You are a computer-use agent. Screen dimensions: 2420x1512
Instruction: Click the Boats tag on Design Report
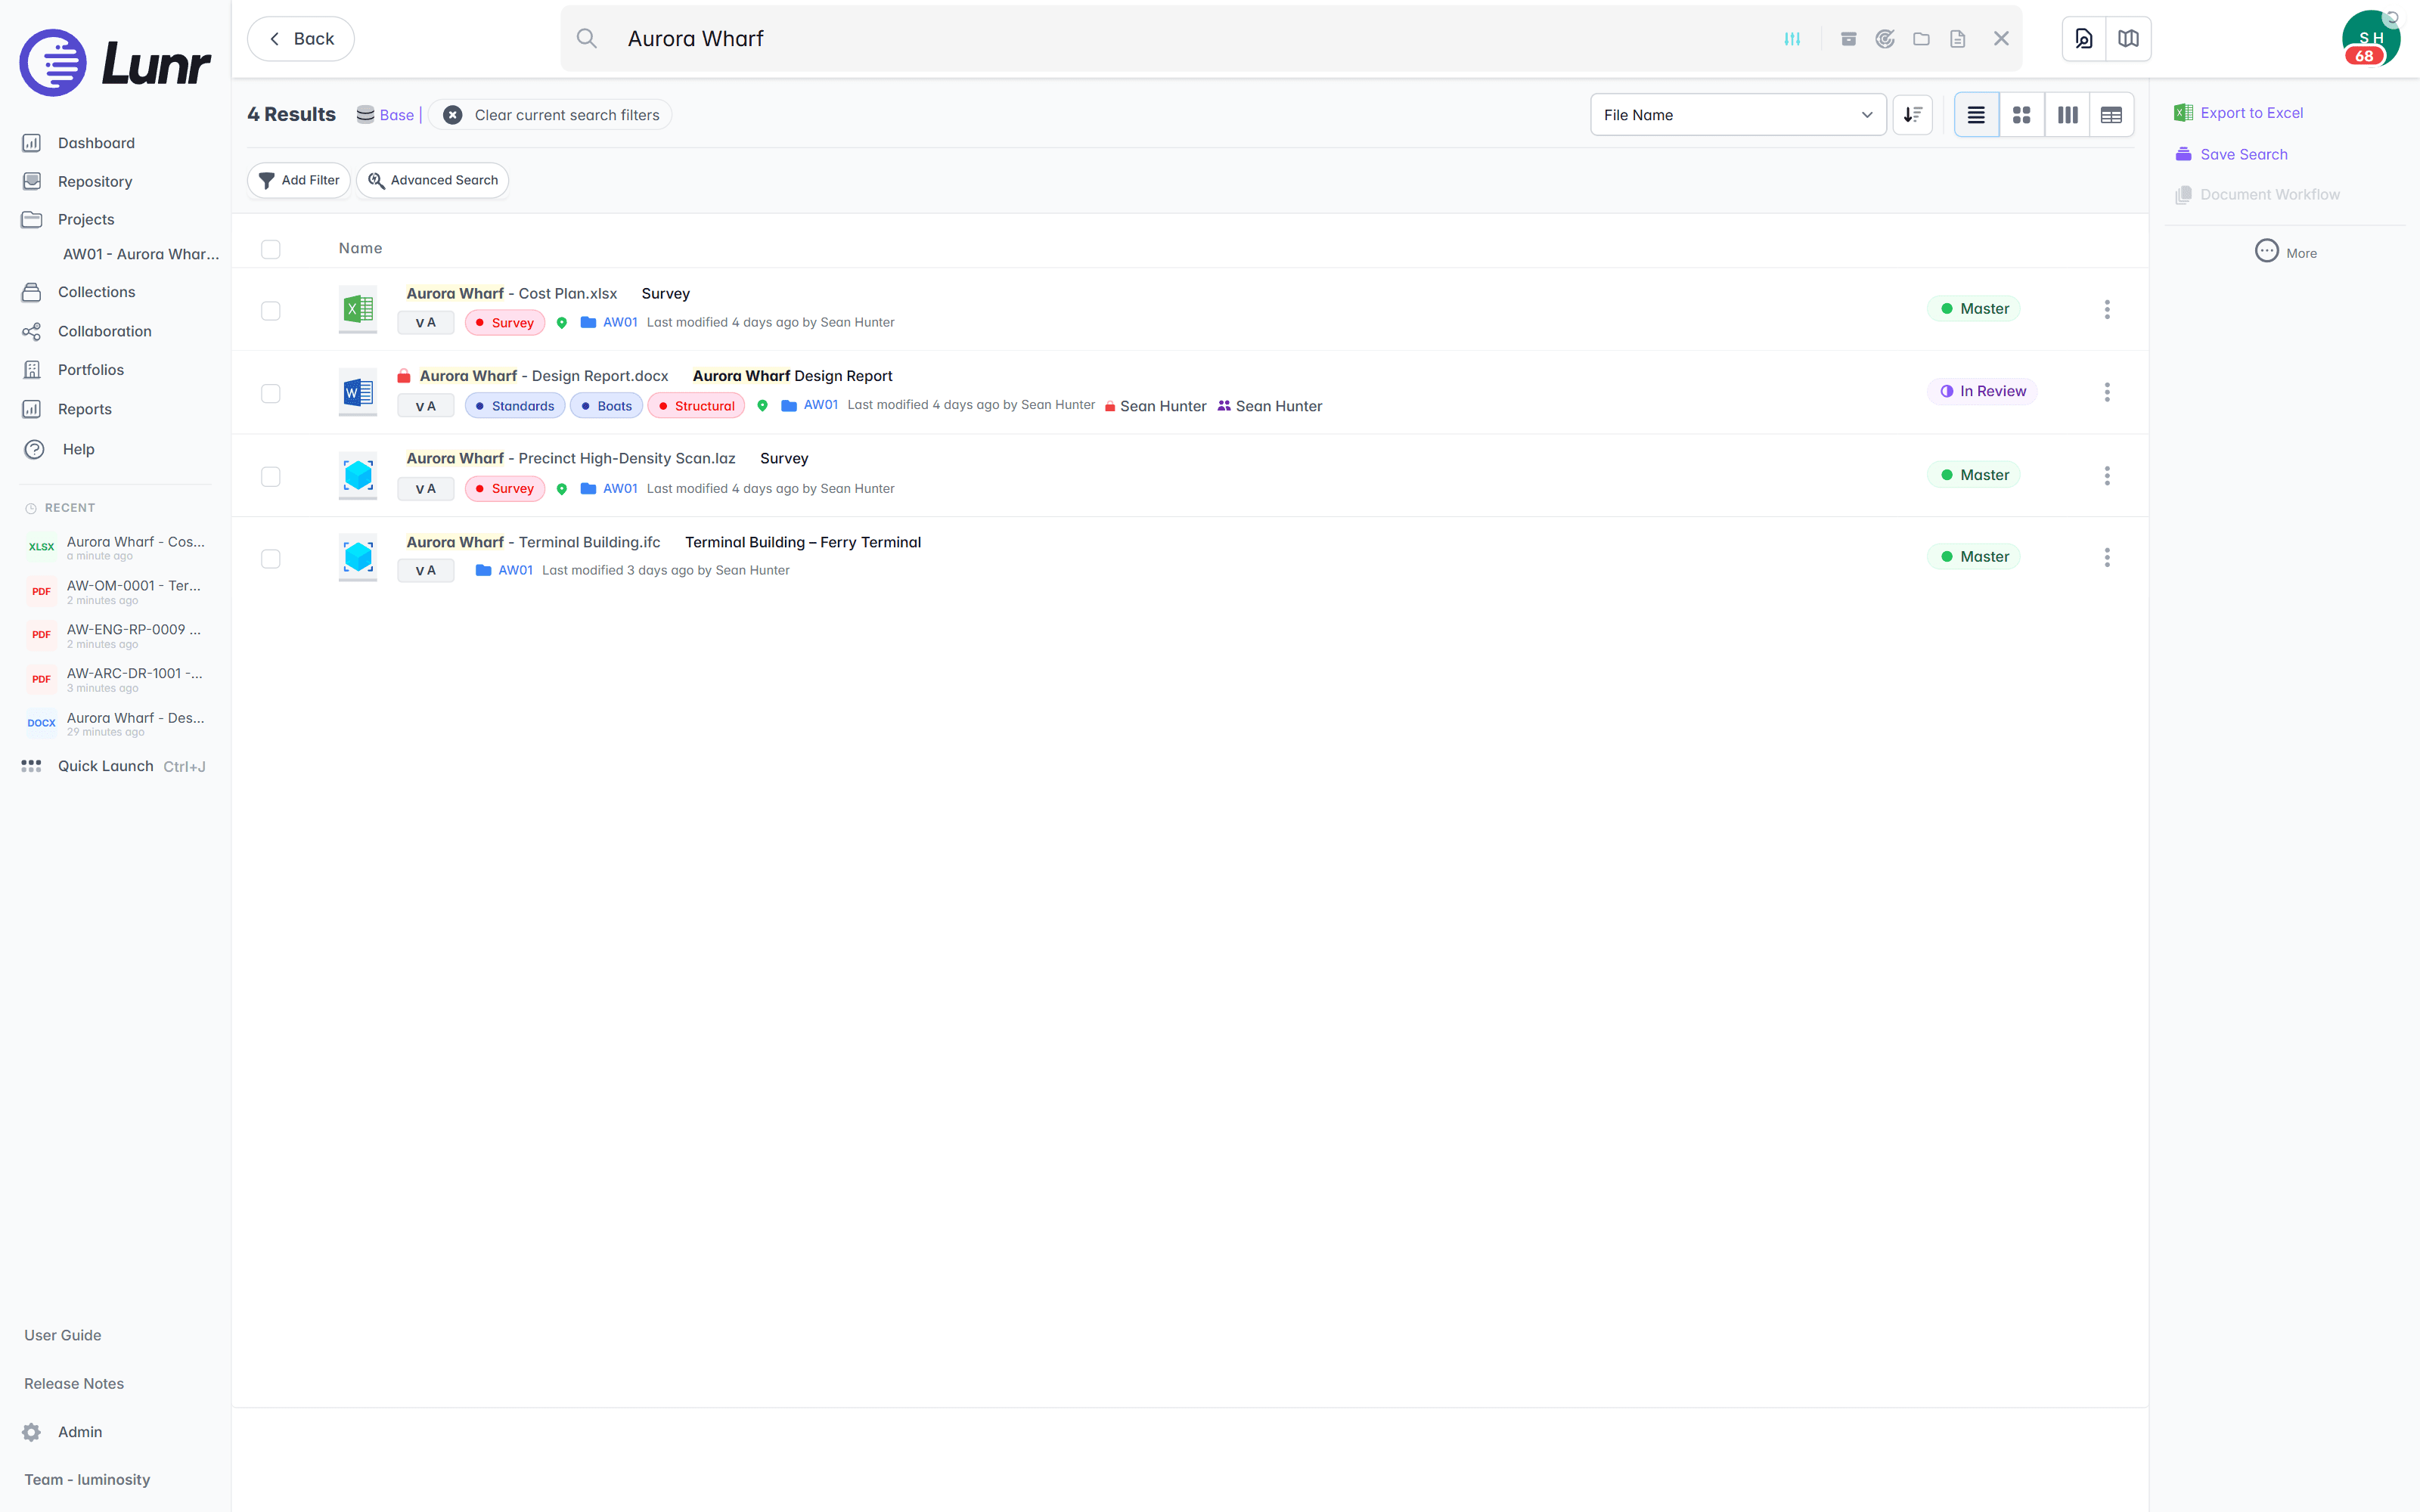click(606, 406)
